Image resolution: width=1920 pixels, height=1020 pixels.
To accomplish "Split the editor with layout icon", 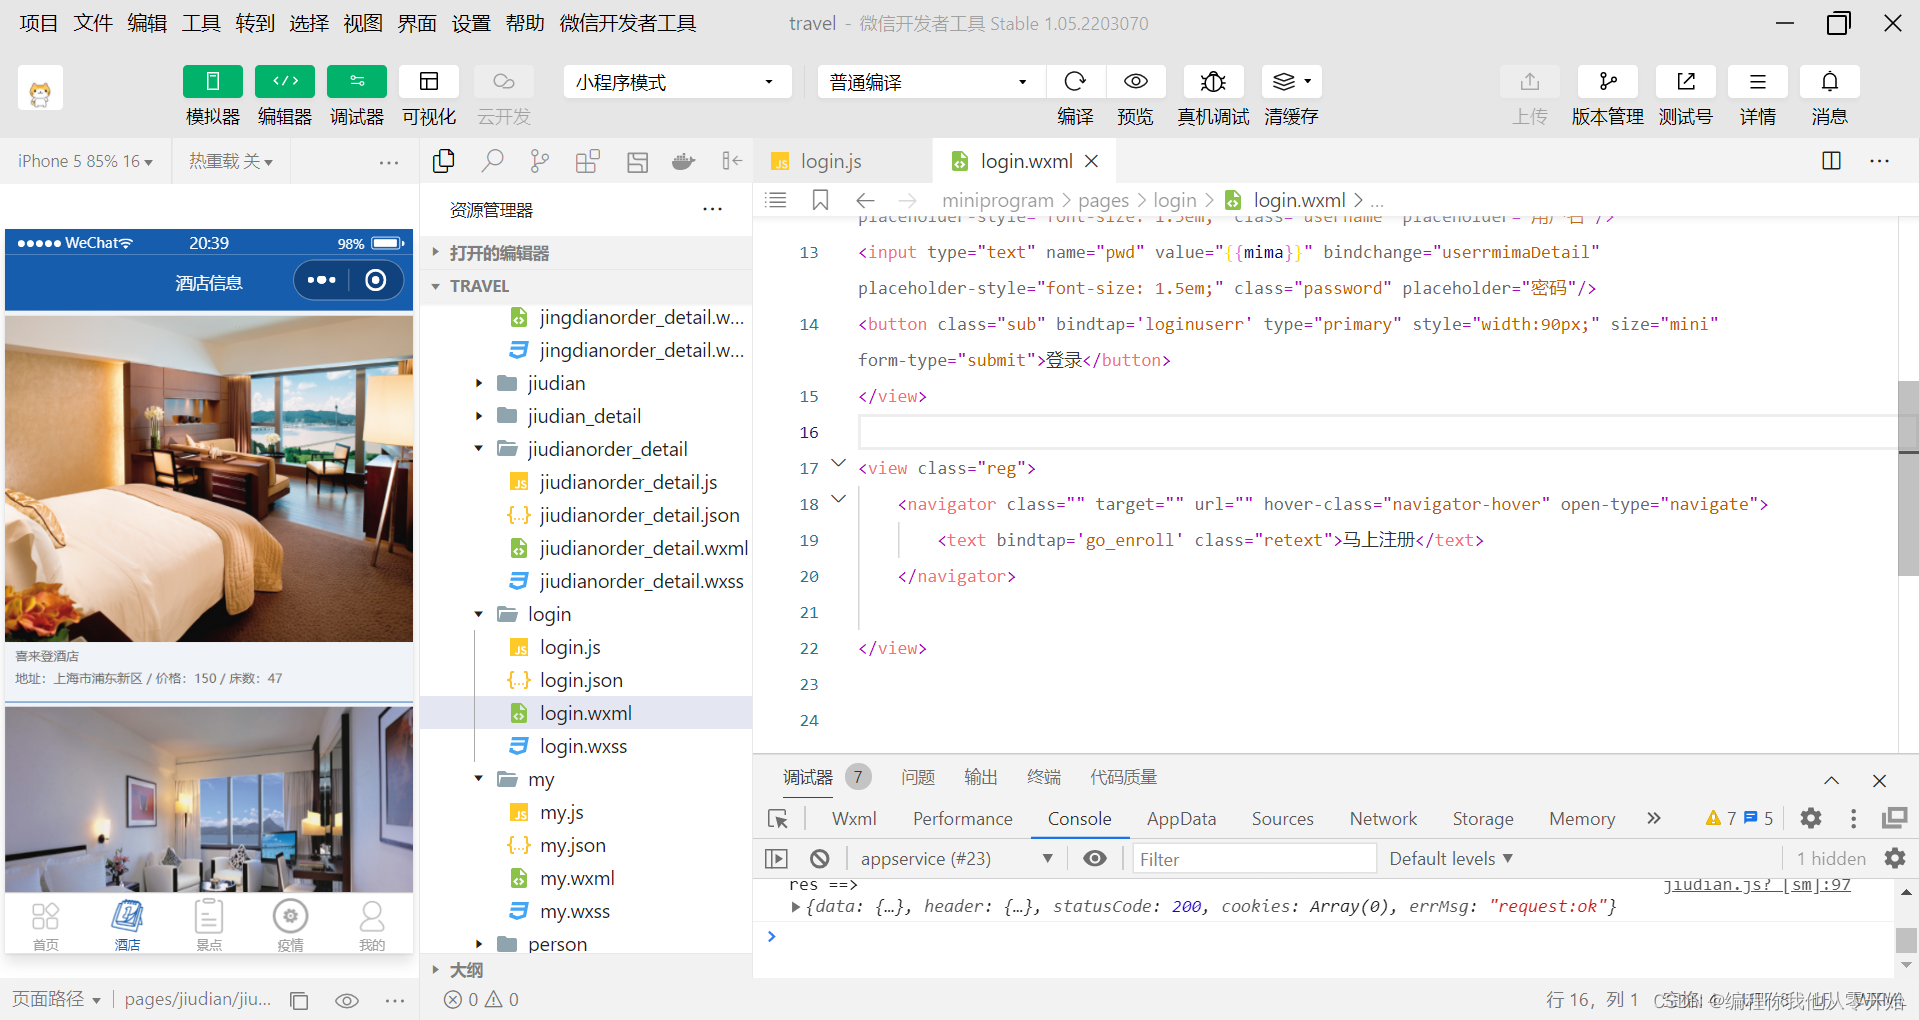I will point(1832,161).
